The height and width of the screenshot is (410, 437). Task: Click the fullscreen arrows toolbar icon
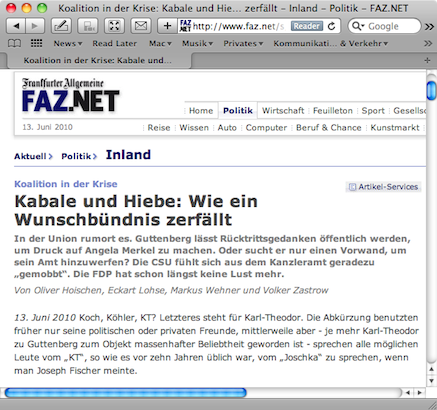click(x=114, y=26)
